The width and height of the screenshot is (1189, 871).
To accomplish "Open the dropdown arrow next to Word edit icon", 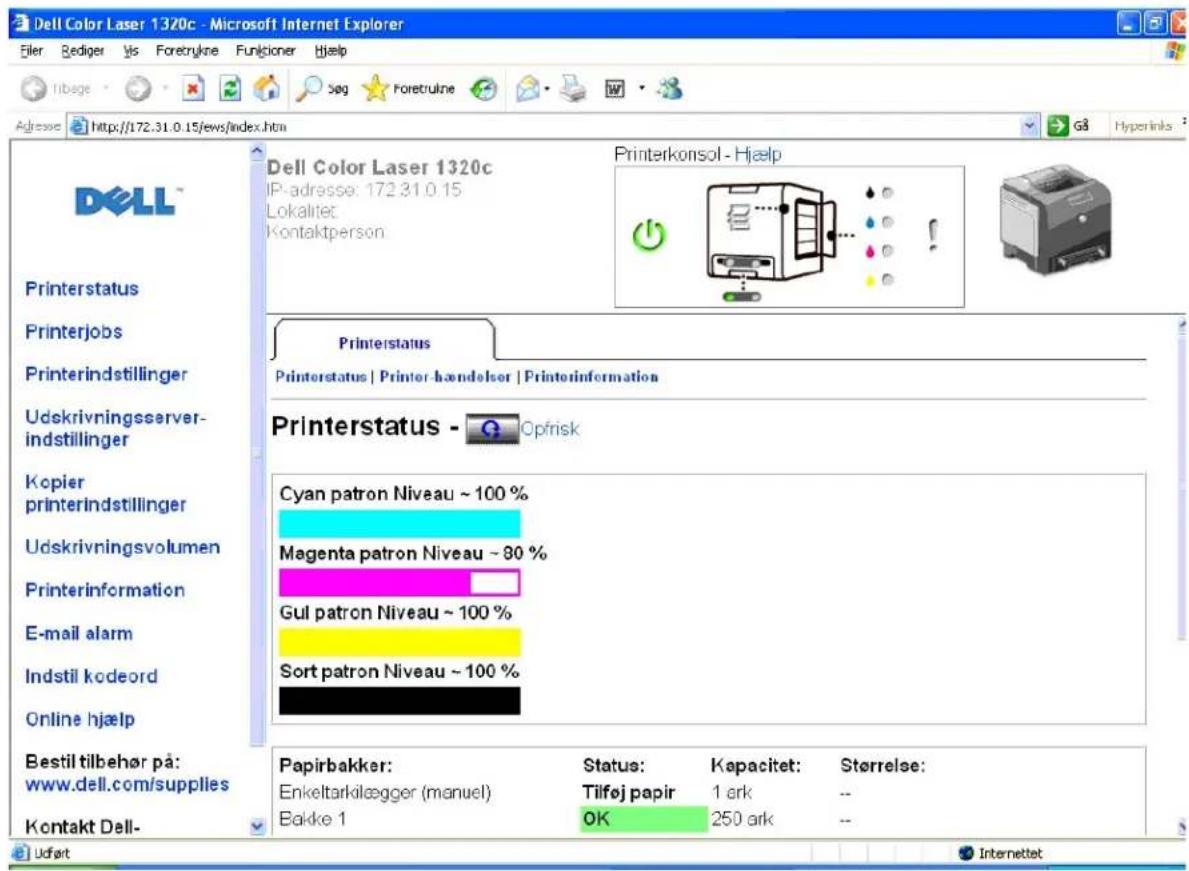I will coord(642,89).
